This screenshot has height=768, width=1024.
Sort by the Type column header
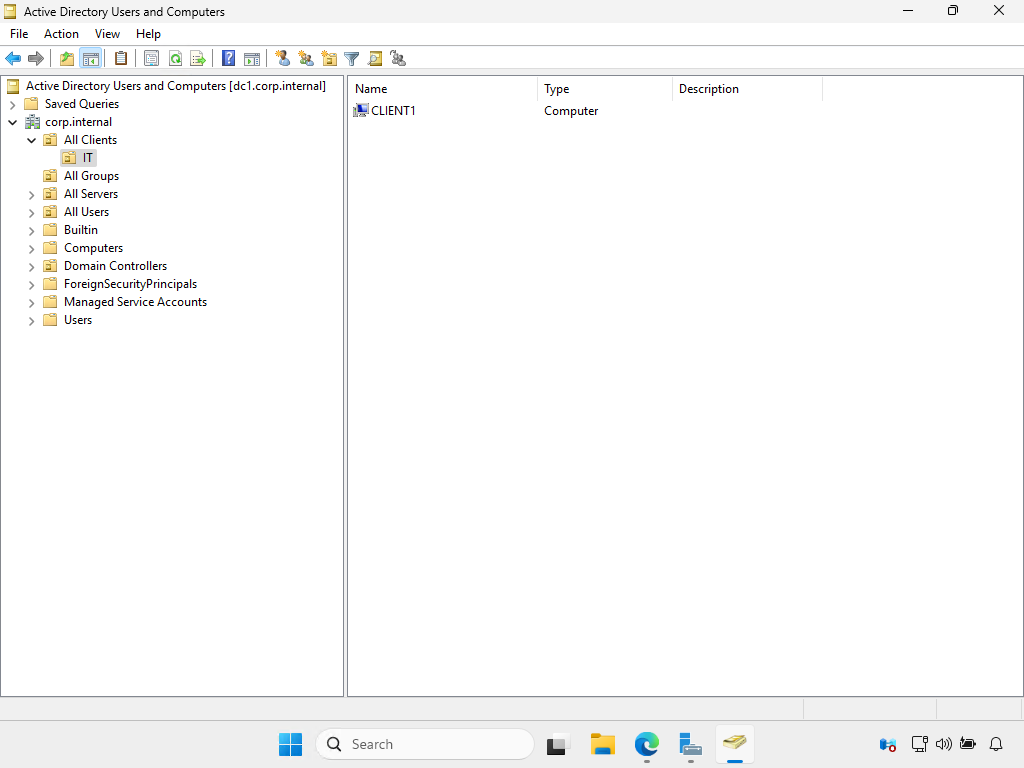pos(605,89)
